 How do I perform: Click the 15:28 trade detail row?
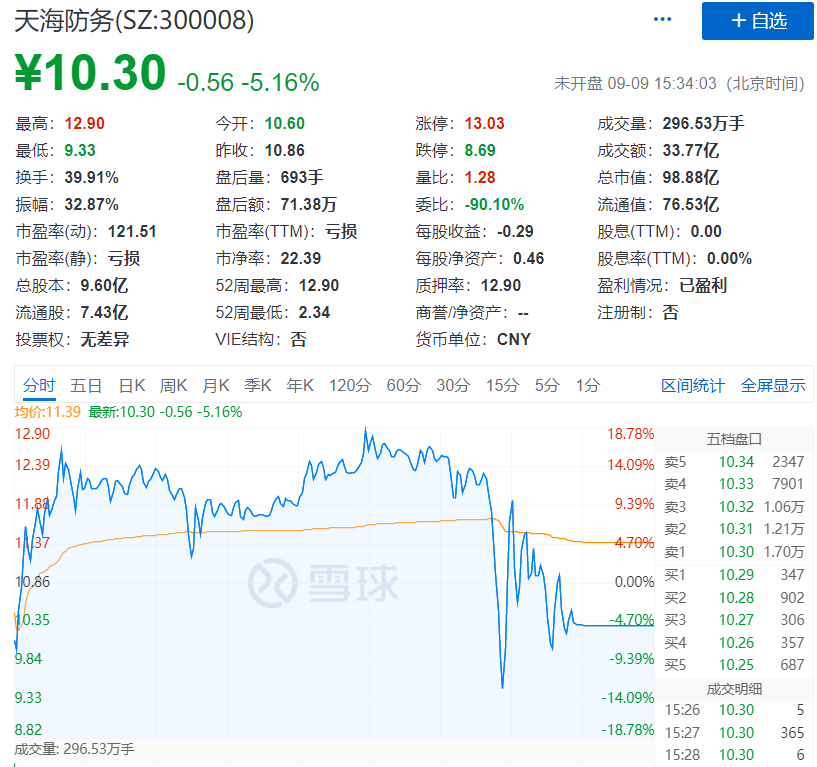click(734, 755)
